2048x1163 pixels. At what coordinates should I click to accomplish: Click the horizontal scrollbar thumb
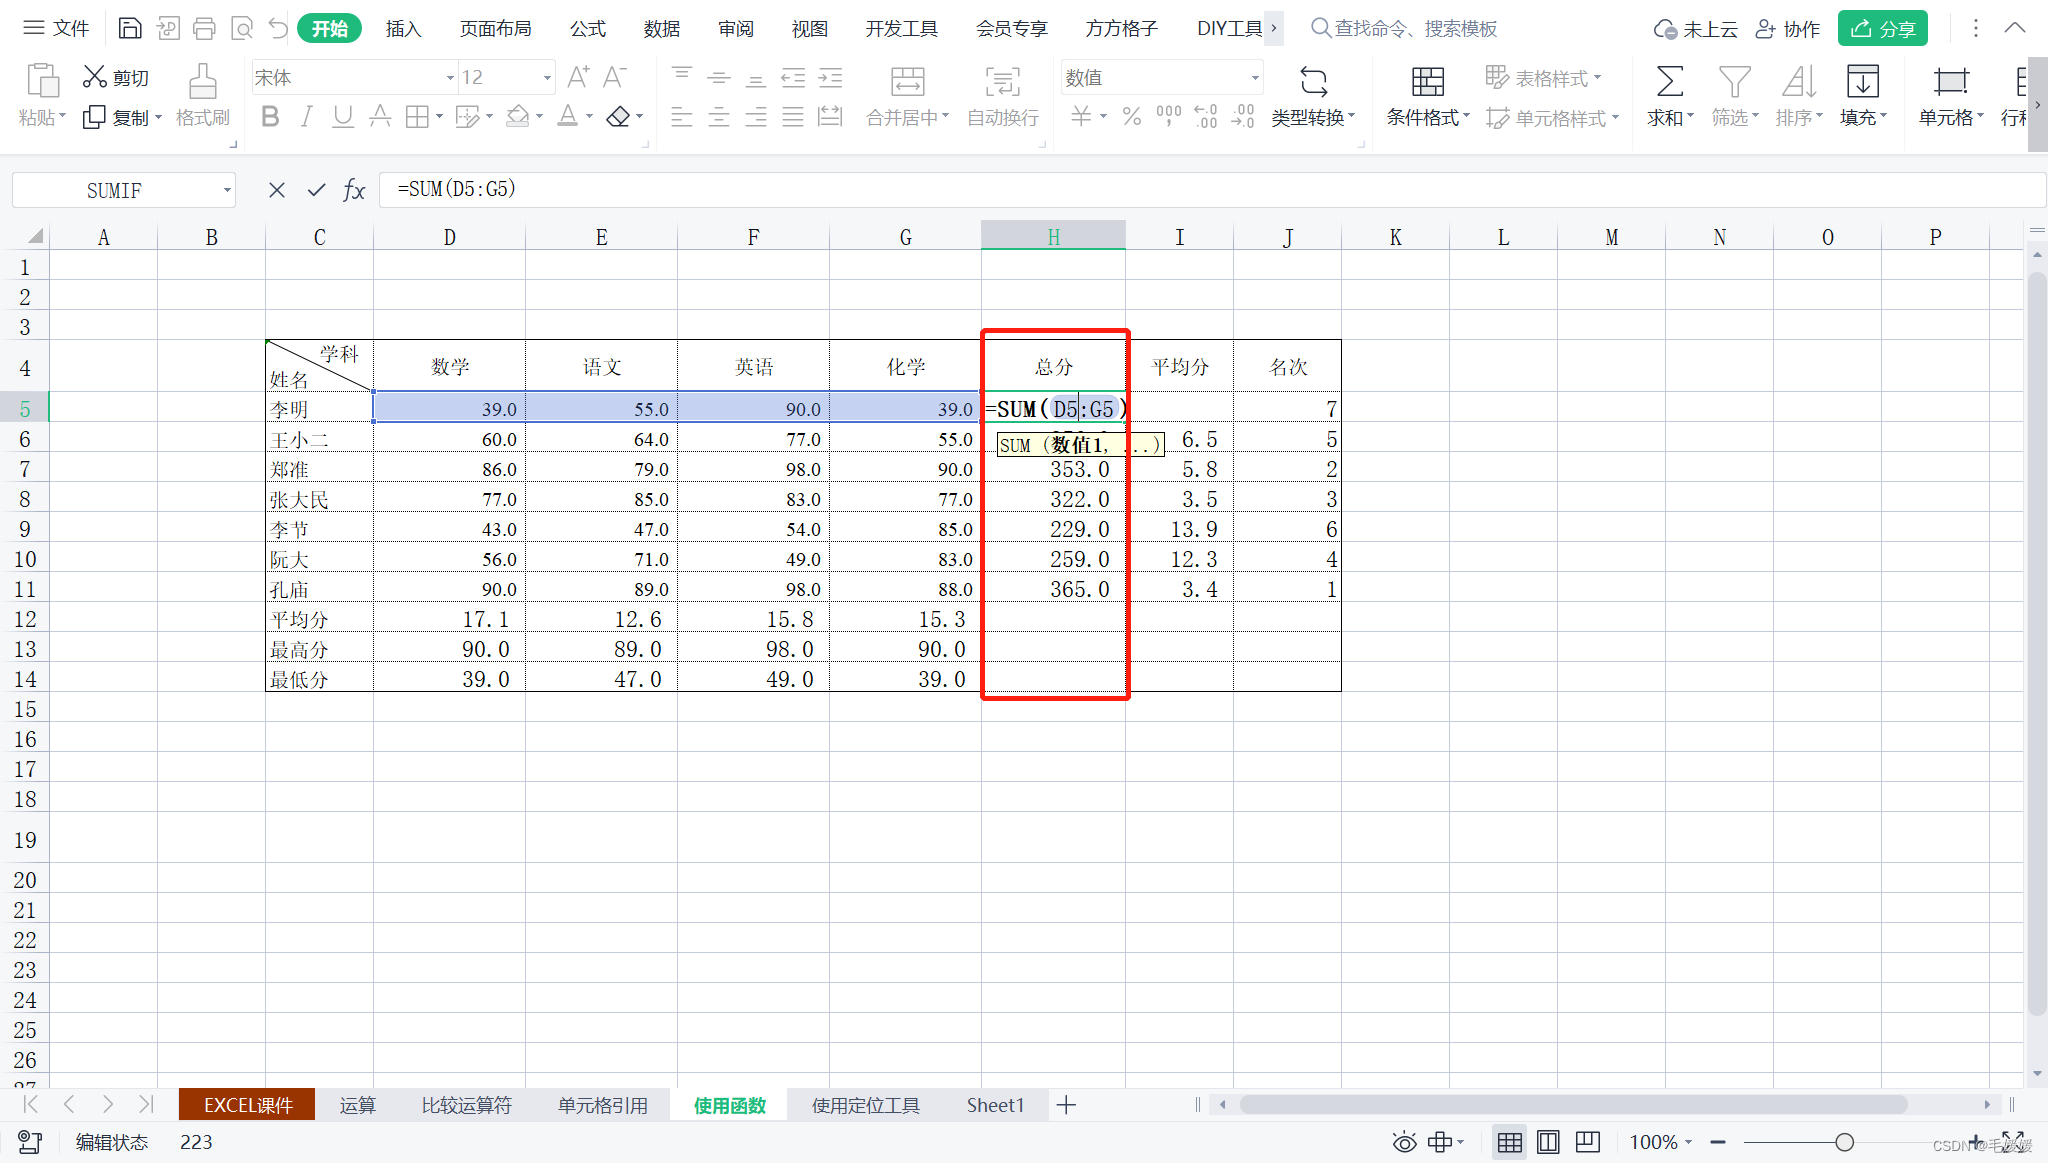pyautogui.click(x=1573, y=1105)
